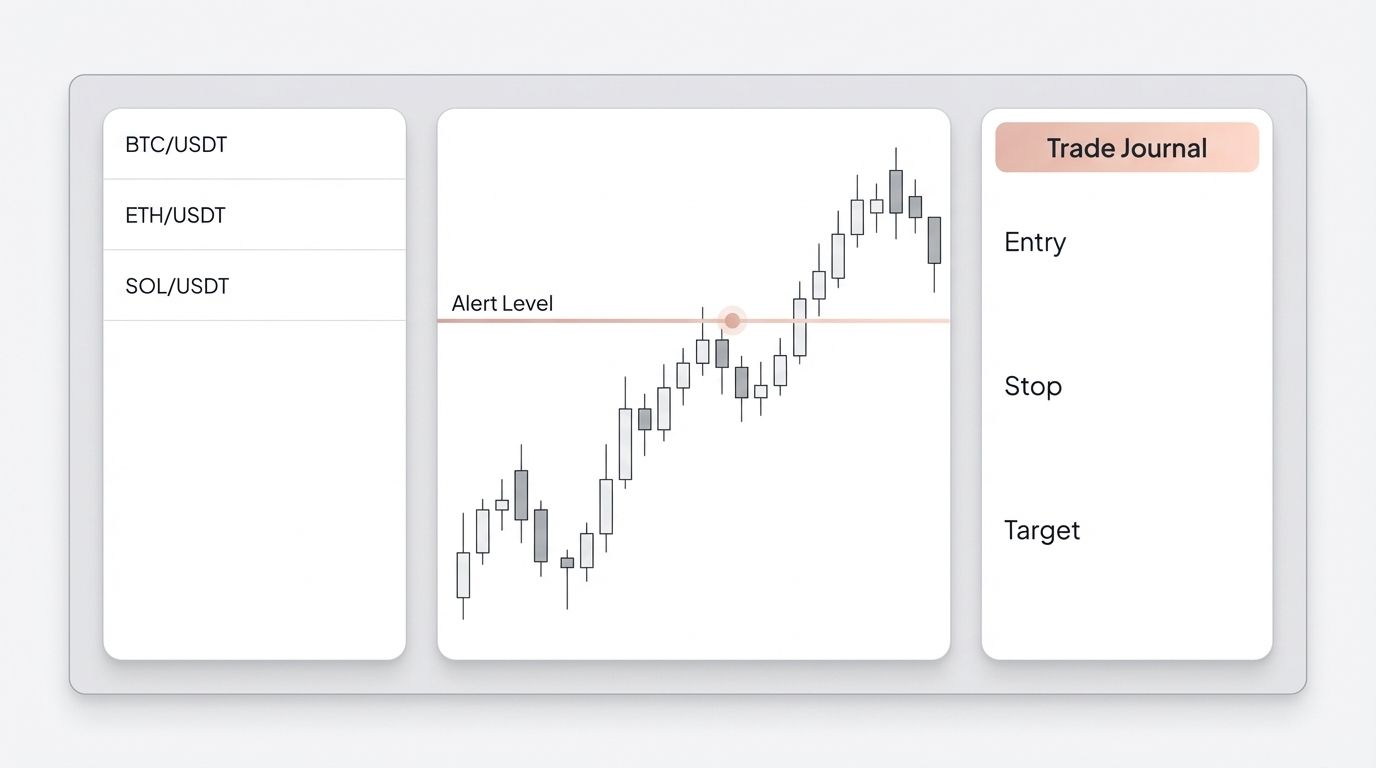This screenshot has height=768, width=1376.
Task: Select the BTC/USDT pair in the watchlist
Action: tap(176, 144)
